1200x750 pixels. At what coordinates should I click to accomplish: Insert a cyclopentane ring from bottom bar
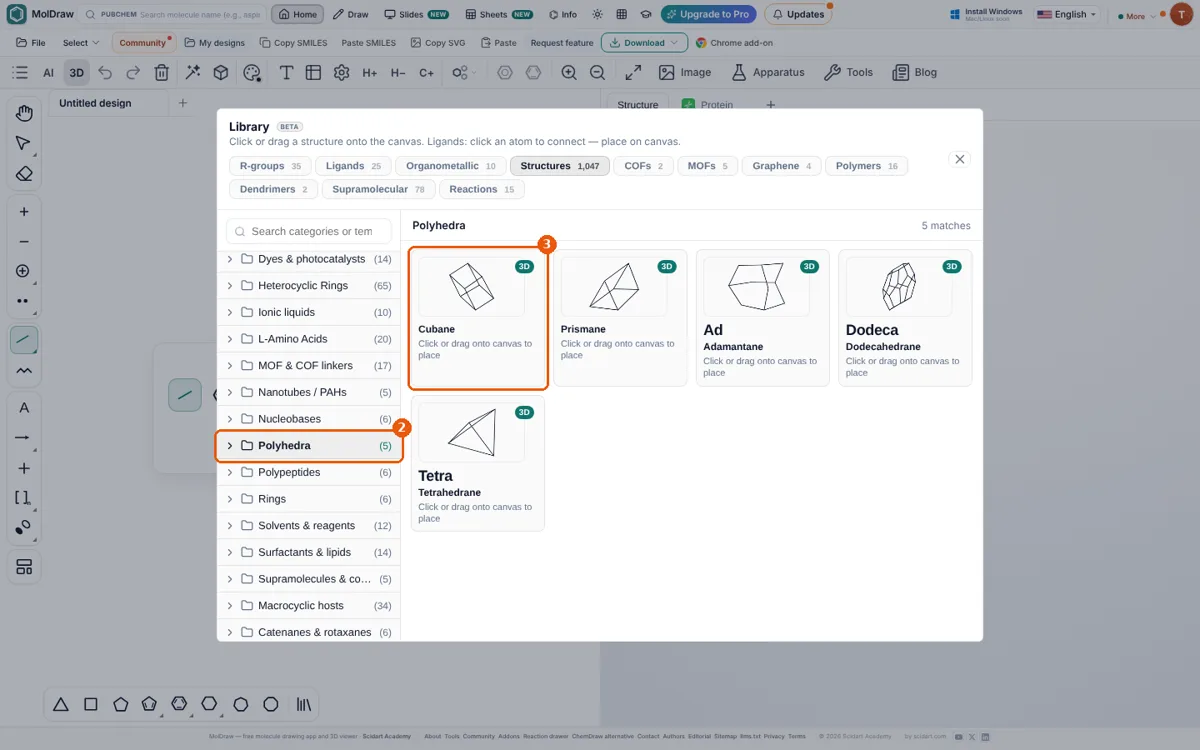click(120, 704)
